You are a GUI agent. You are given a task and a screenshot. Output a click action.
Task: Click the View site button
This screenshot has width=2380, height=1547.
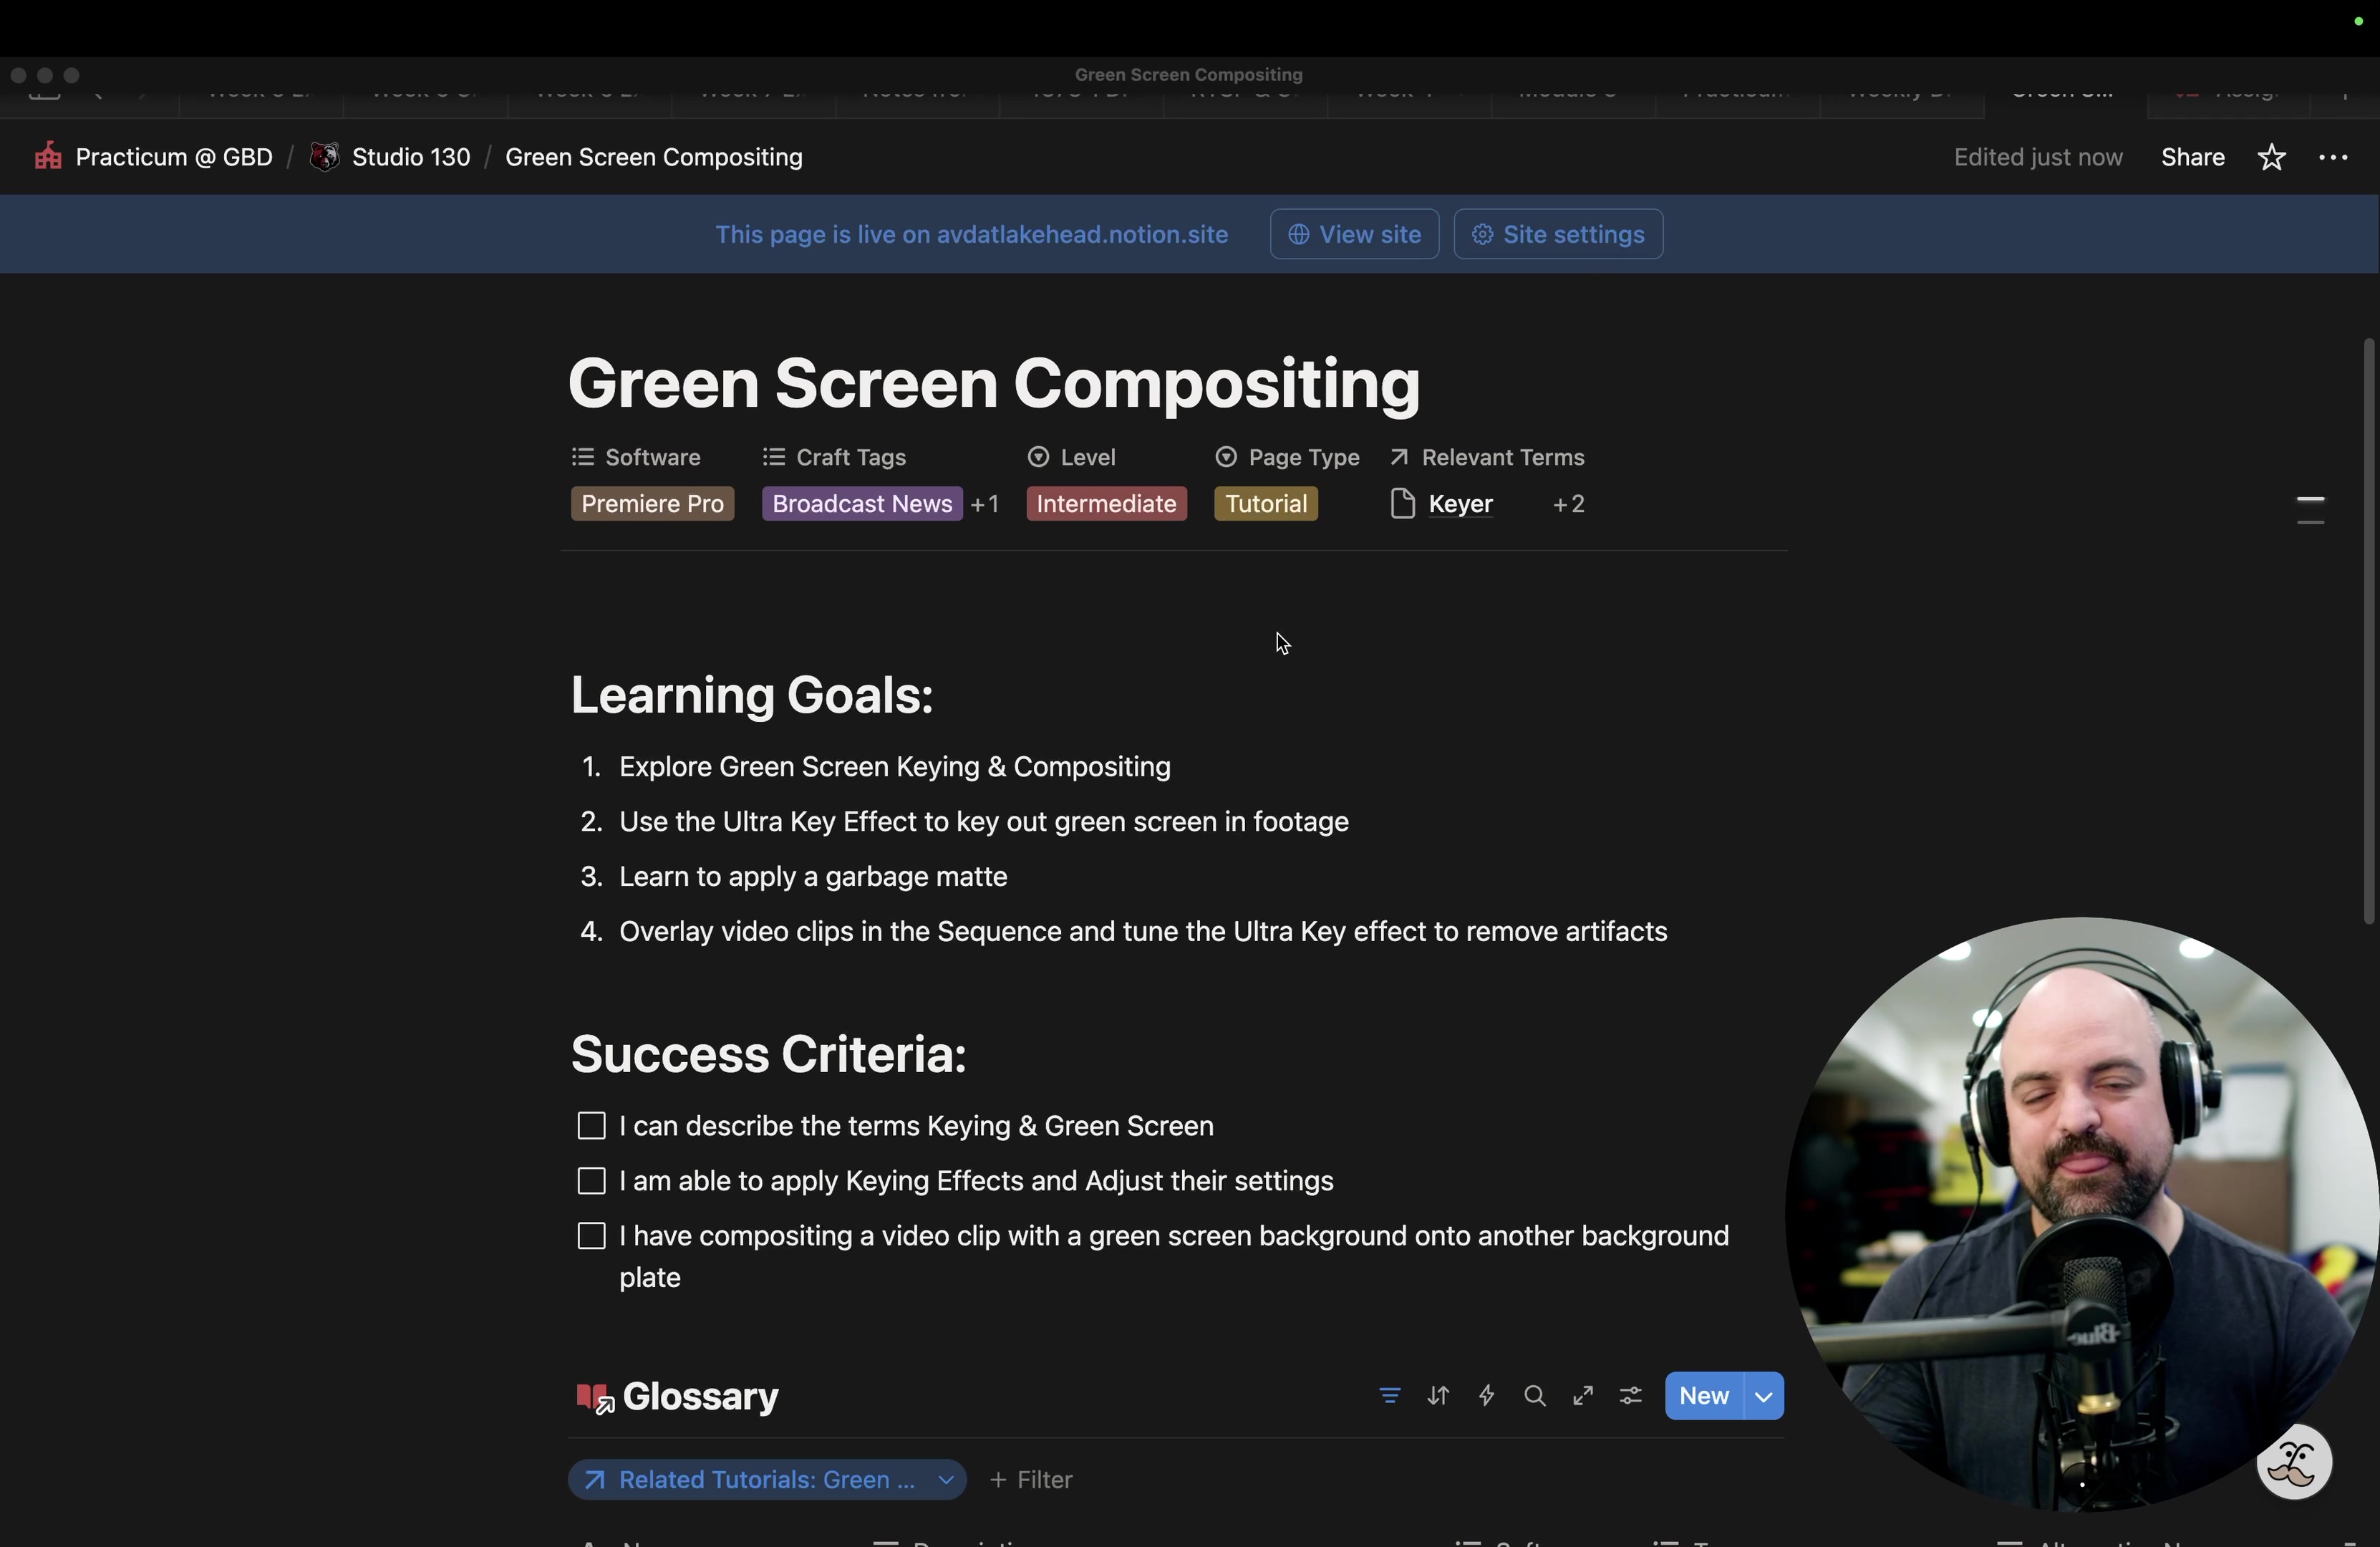[1354, 234]
